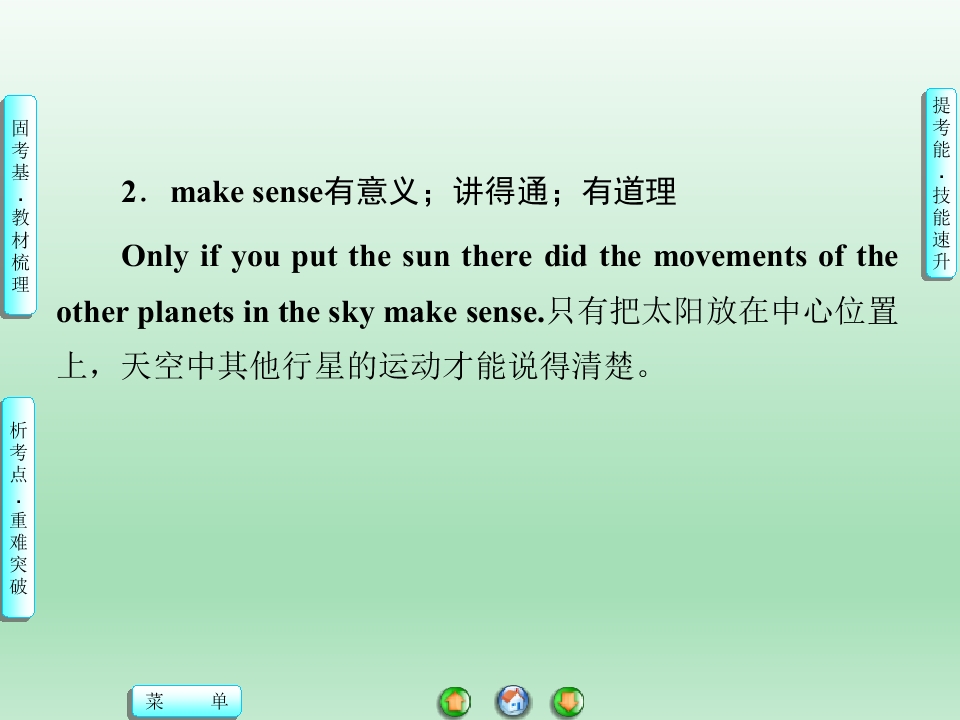Click the item number '2.' in heading
Image resolution: width=960 pixels, height=720 pixels.
[x=134, y=192]
